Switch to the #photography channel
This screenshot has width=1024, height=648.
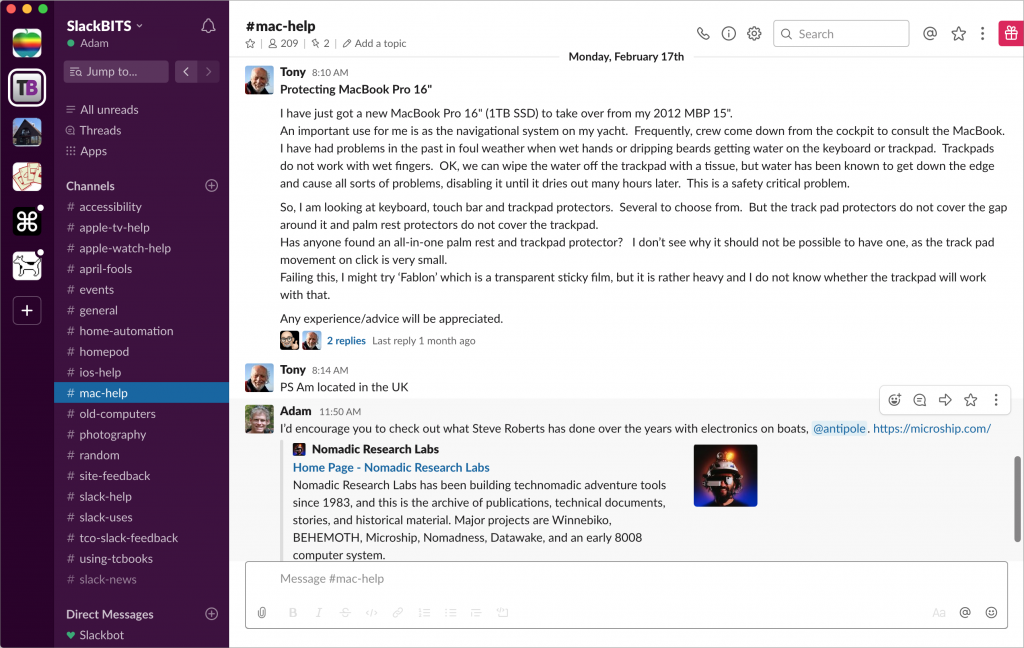tap(113, 434)
